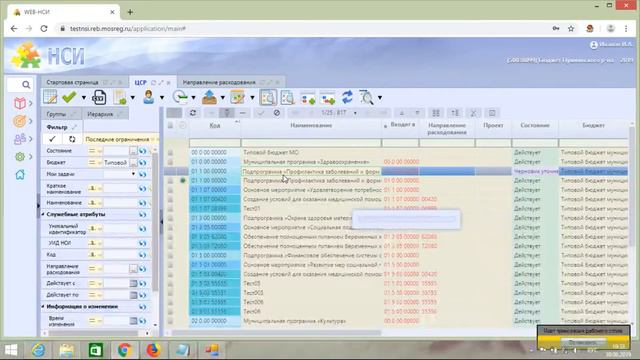
Task: Open the people group sidebar icon
Action: click(x=20, y=139)
